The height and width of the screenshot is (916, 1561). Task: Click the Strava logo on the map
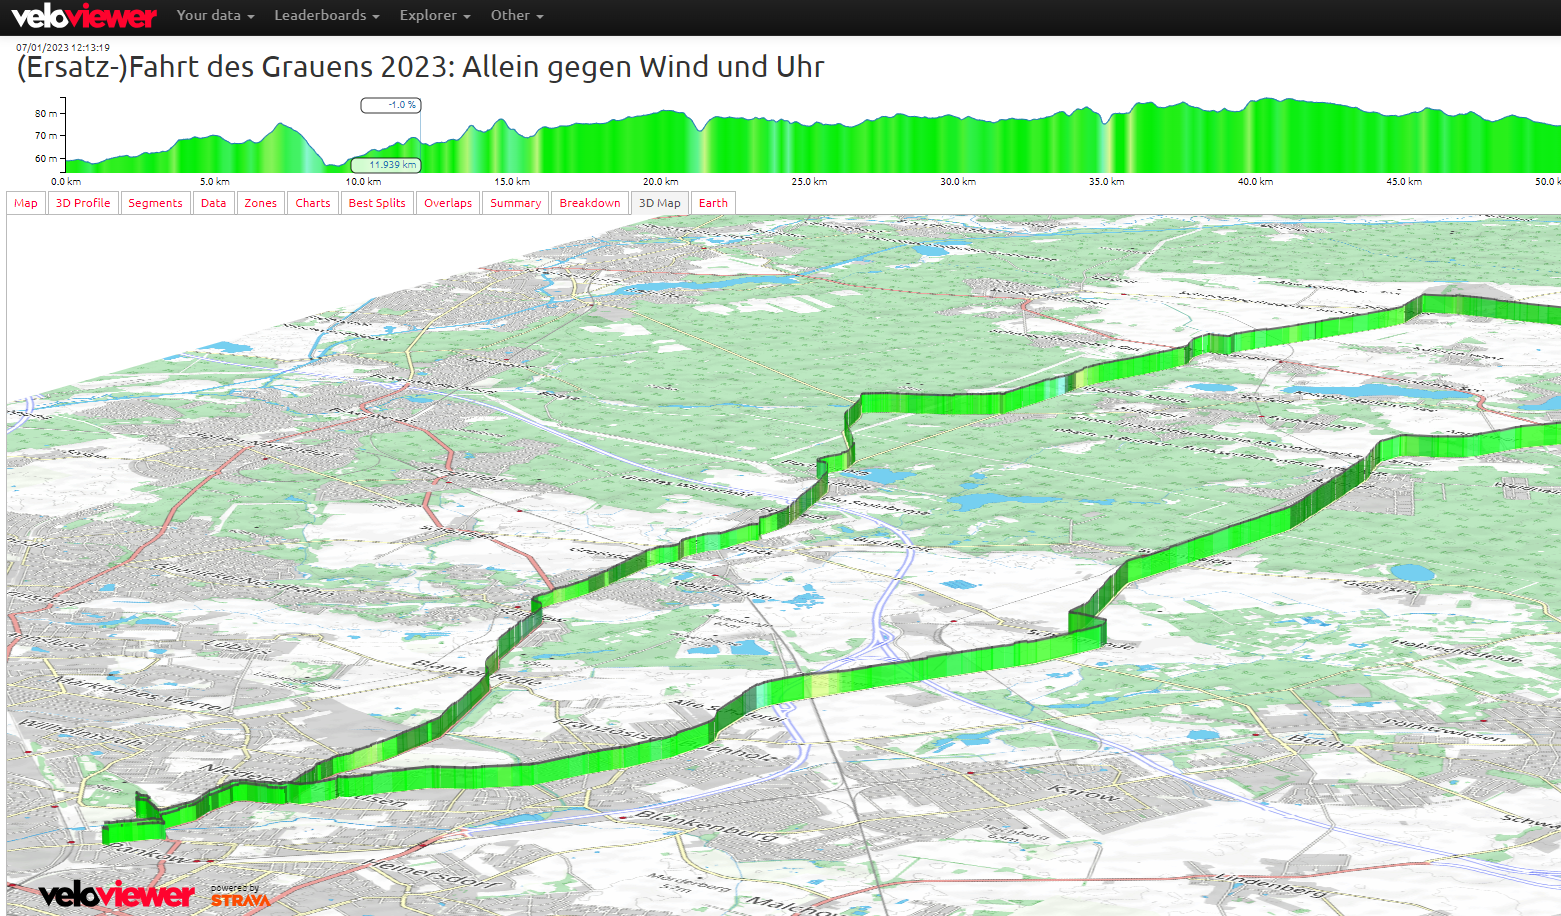(x=240, y=897)
